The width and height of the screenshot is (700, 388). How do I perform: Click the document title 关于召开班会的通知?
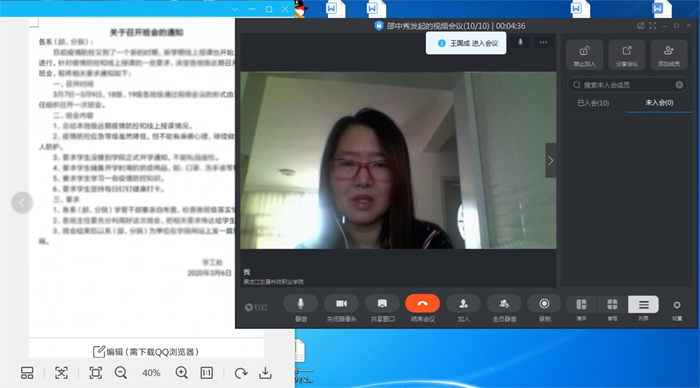coord(146,32)
